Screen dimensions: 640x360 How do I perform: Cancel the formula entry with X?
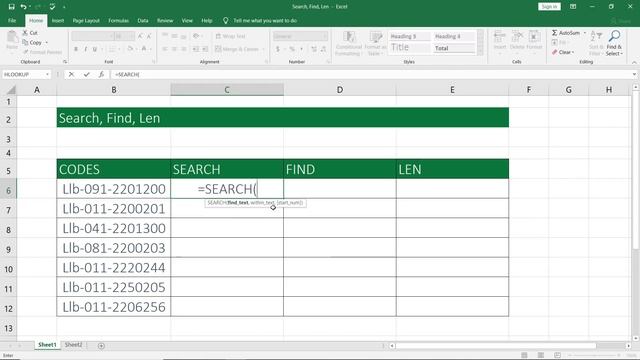(71, 74)
